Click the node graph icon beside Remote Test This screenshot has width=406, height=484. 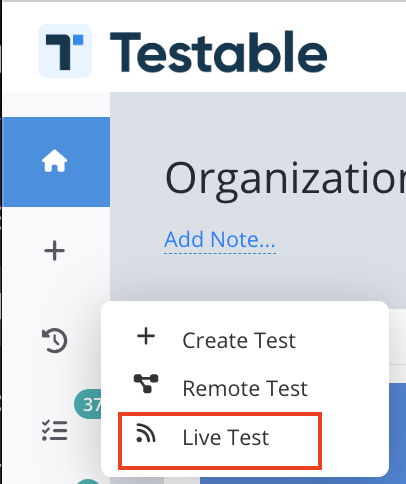pyautogui.click(x=146, y=384)
